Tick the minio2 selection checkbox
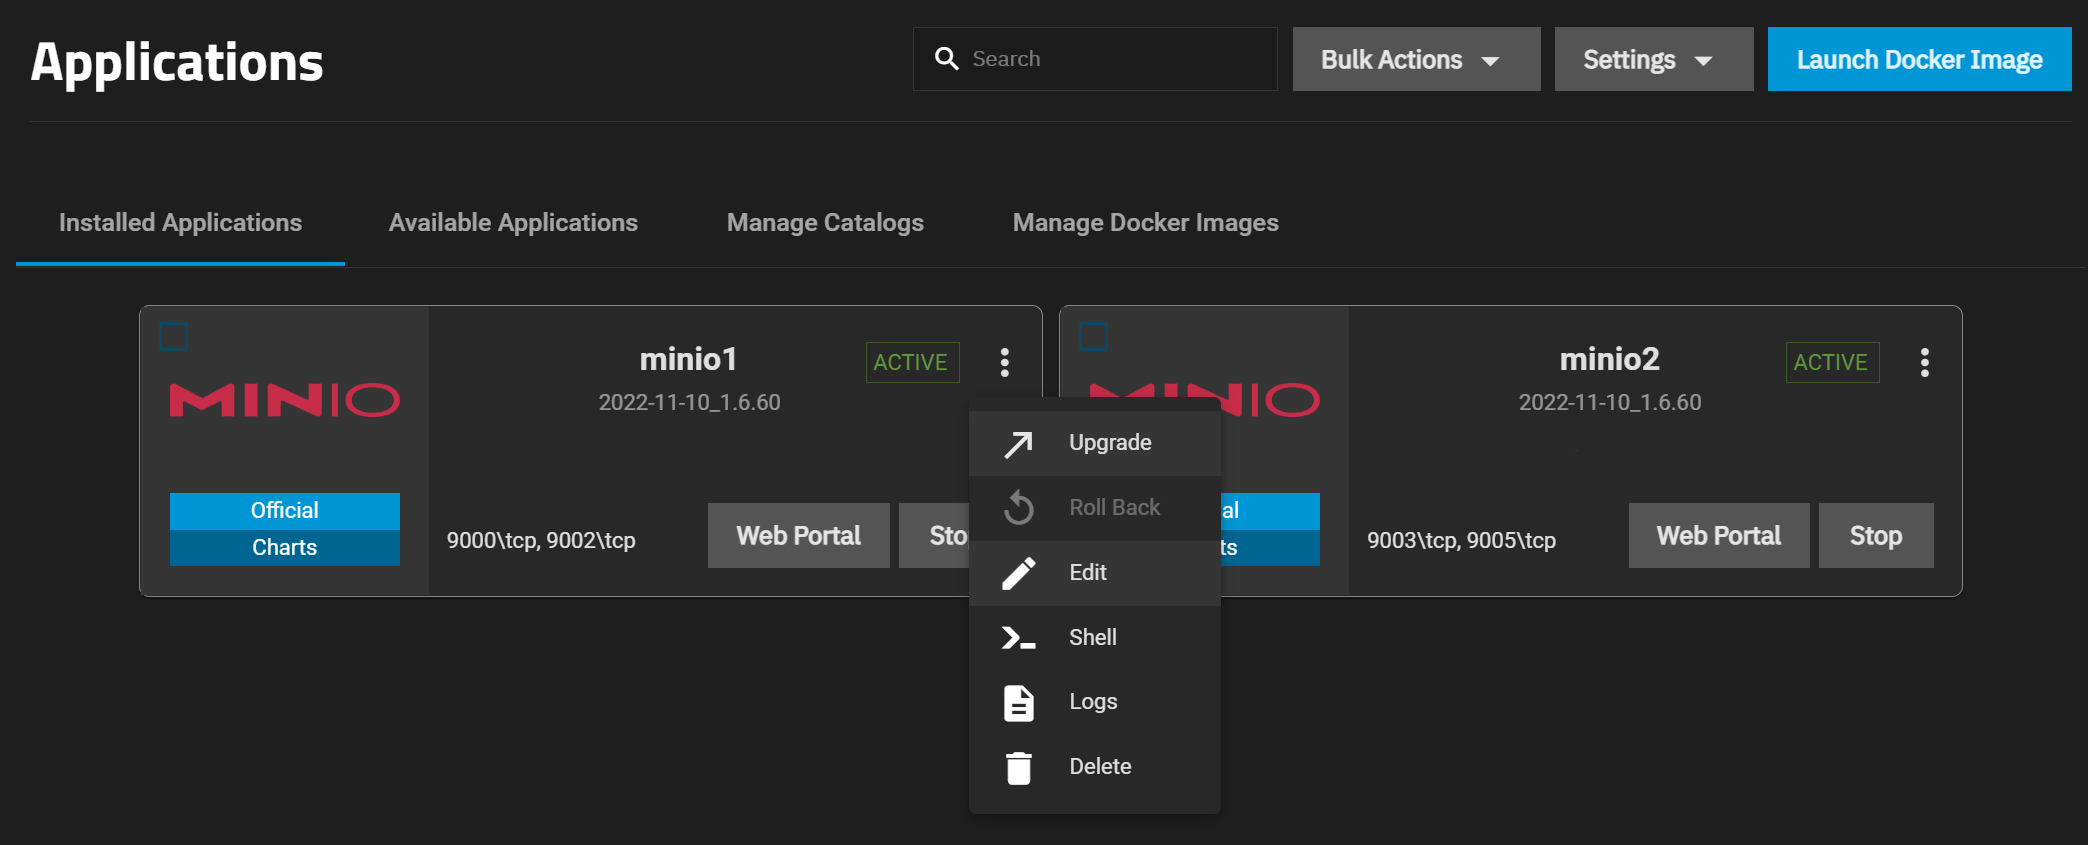 point(1094,336)
